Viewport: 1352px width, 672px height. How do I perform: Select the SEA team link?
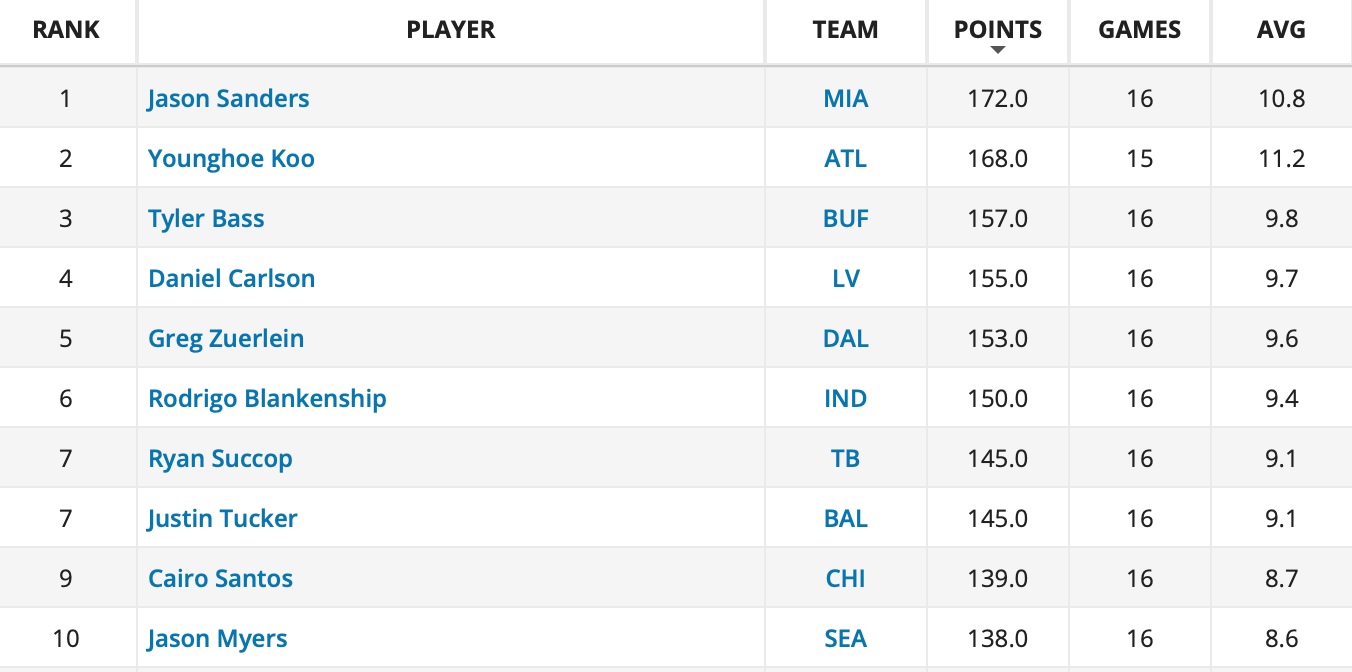[x=846, y=638]
